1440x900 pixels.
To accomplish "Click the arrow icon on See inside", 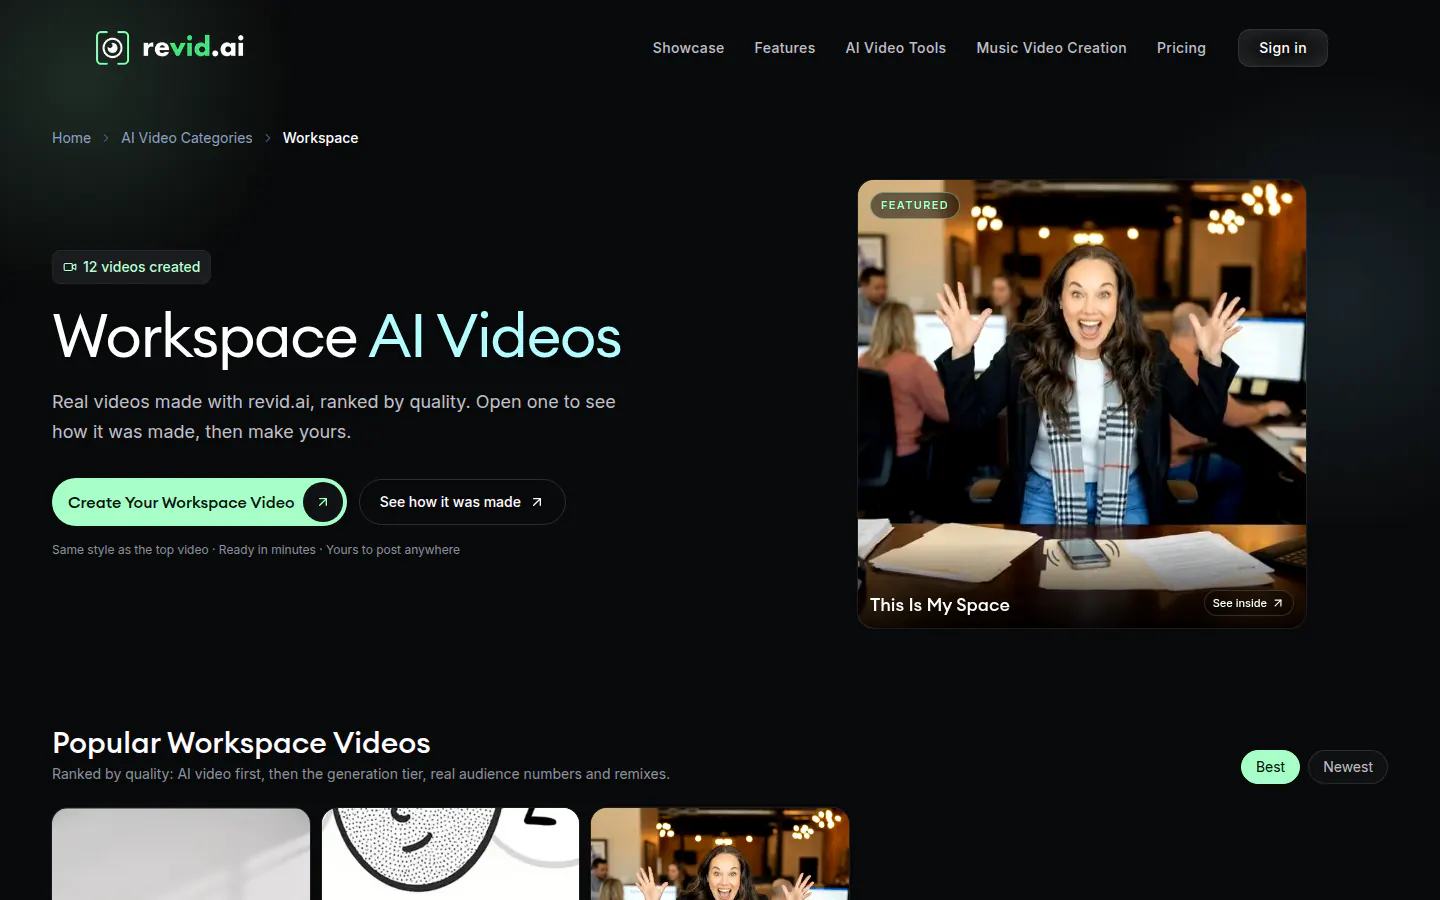I will click(x=1278, y=603).
